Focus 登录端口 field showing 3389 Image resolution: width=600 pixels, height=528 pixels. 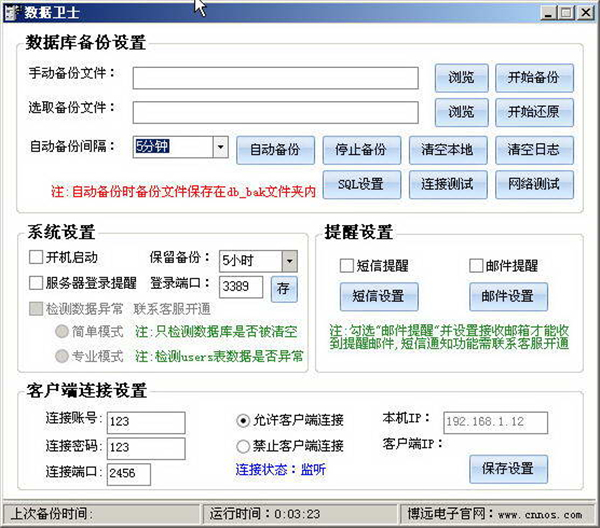click(x=241, y=287)
